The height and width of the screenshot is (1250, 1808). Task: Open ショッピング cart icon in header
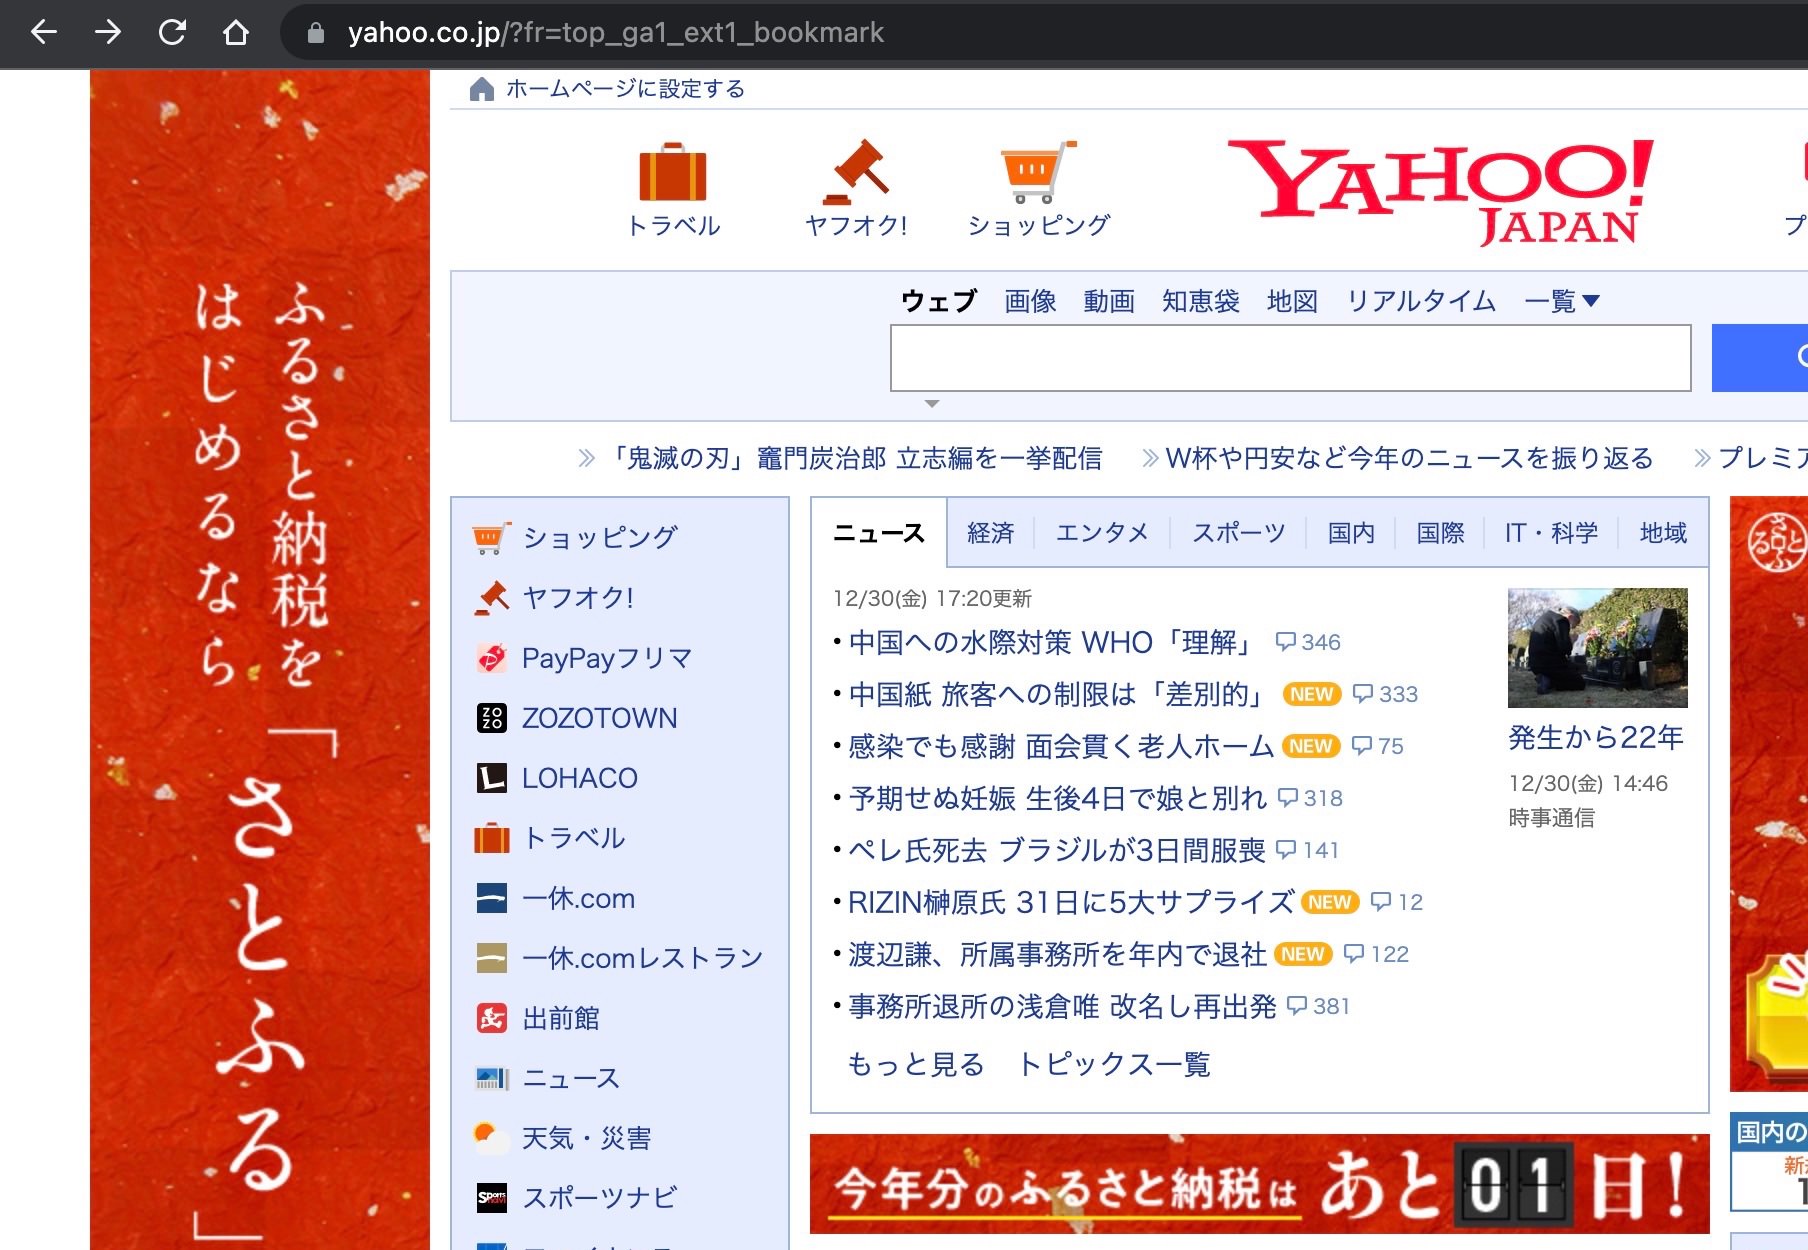[x=1038, y=173]
